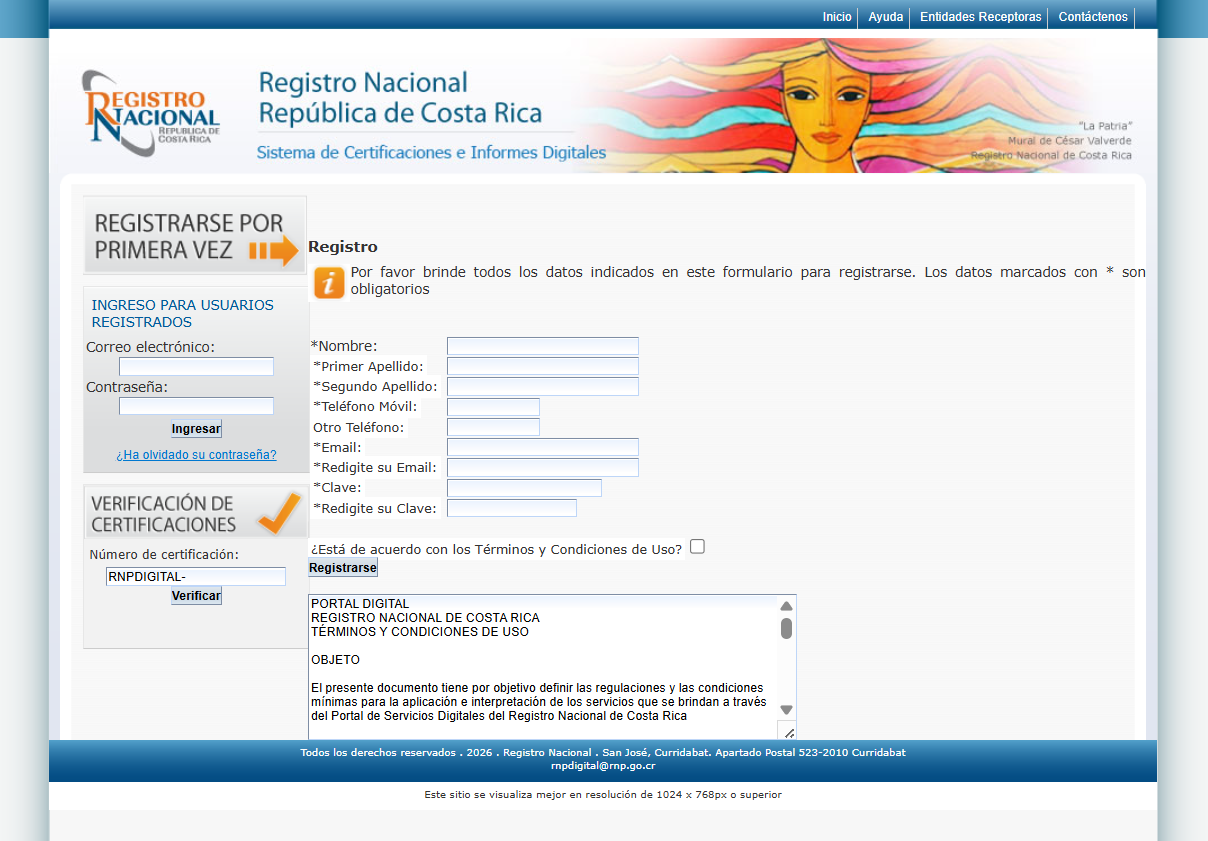Click the orange arrow on Registrarse por primera vez
The height and width of the screenshot is (841, 1208).
click(x=275, y=250)
